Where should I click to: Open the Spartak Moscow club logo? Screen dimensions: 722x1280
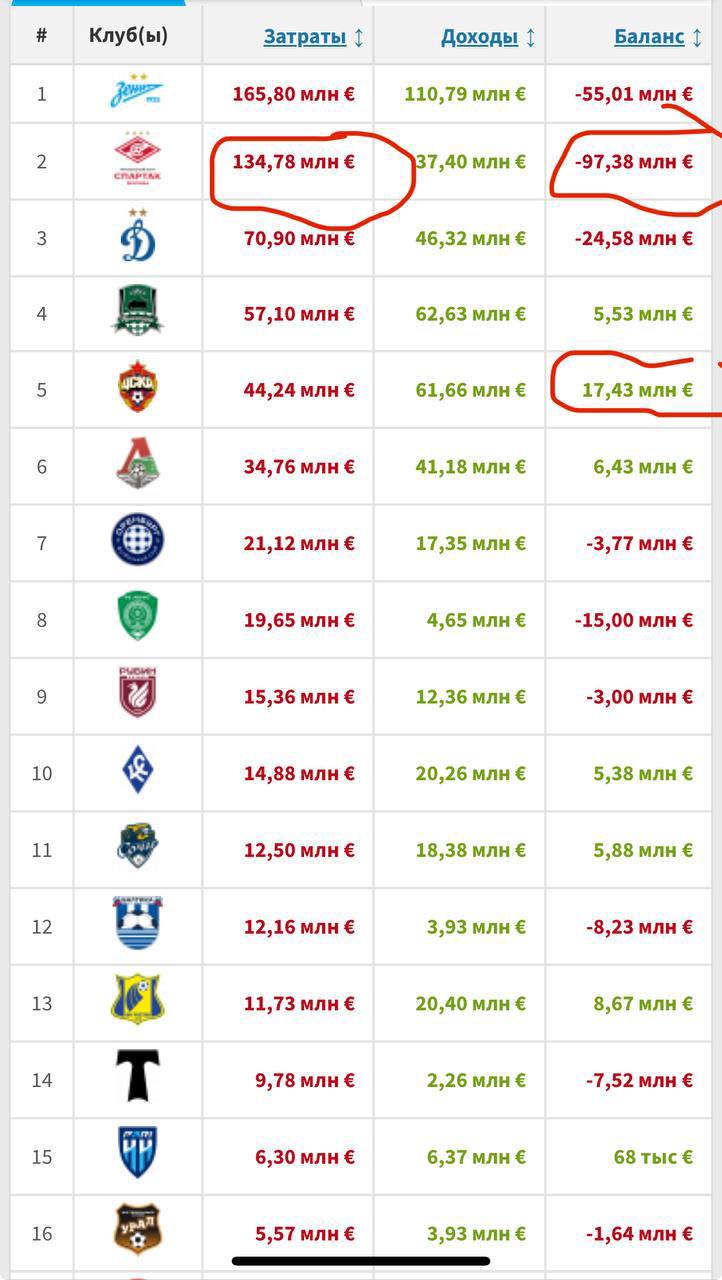coord(138,161)
